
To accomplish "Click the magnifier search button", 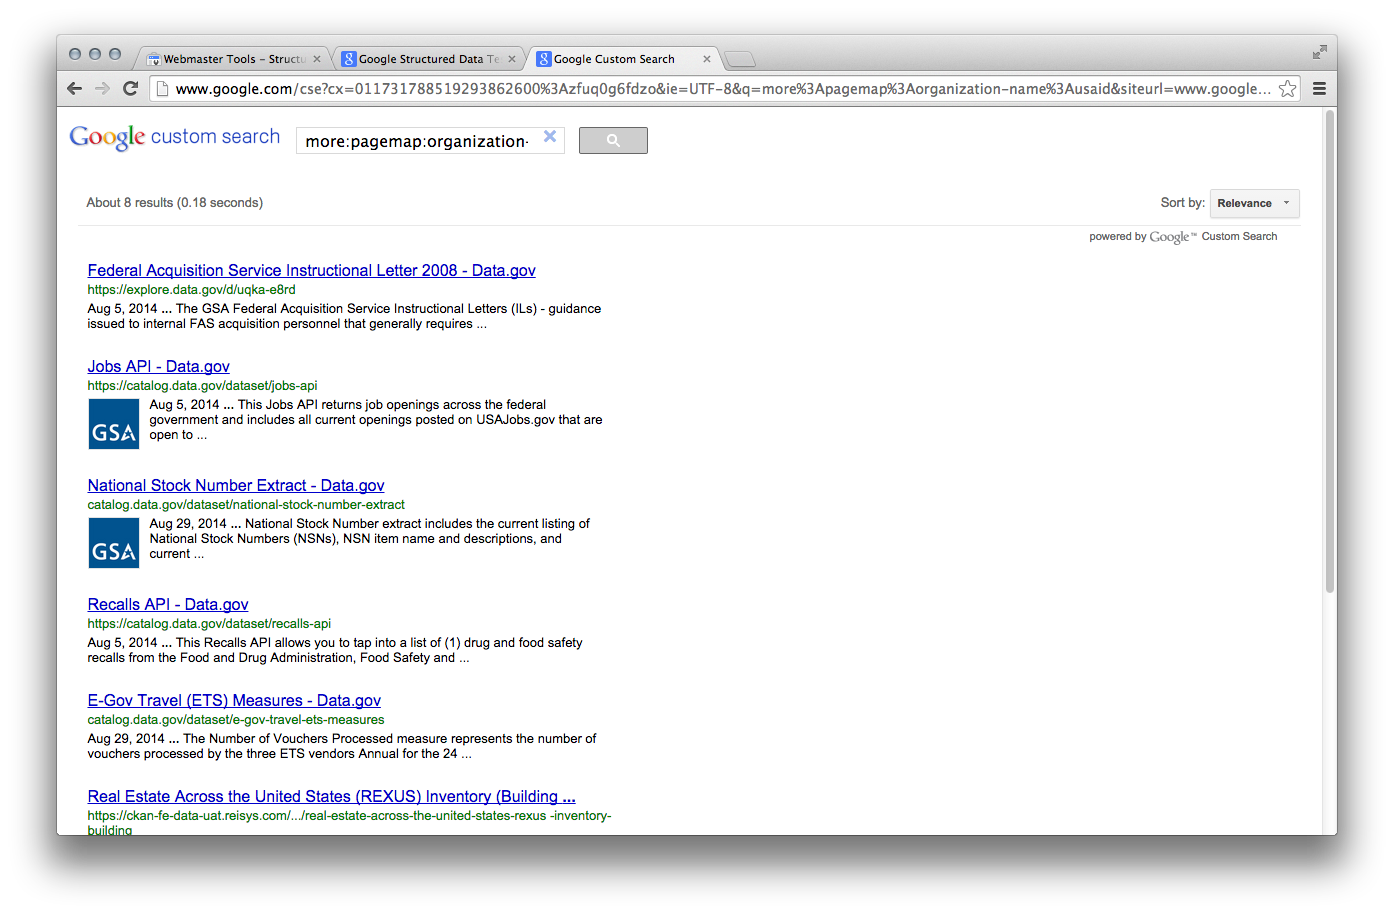I will click(613, 140).
